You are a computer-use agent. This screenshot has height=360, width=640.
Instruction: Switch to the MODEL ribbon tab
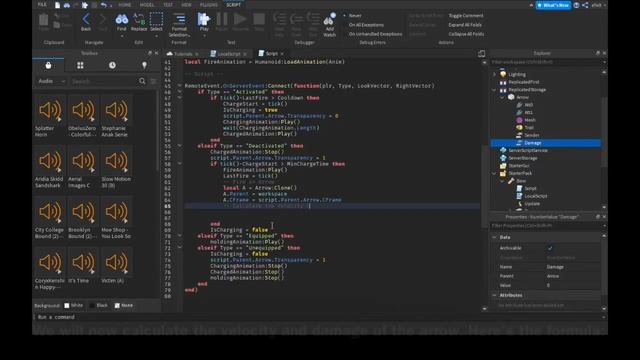(x=147, y=5)
